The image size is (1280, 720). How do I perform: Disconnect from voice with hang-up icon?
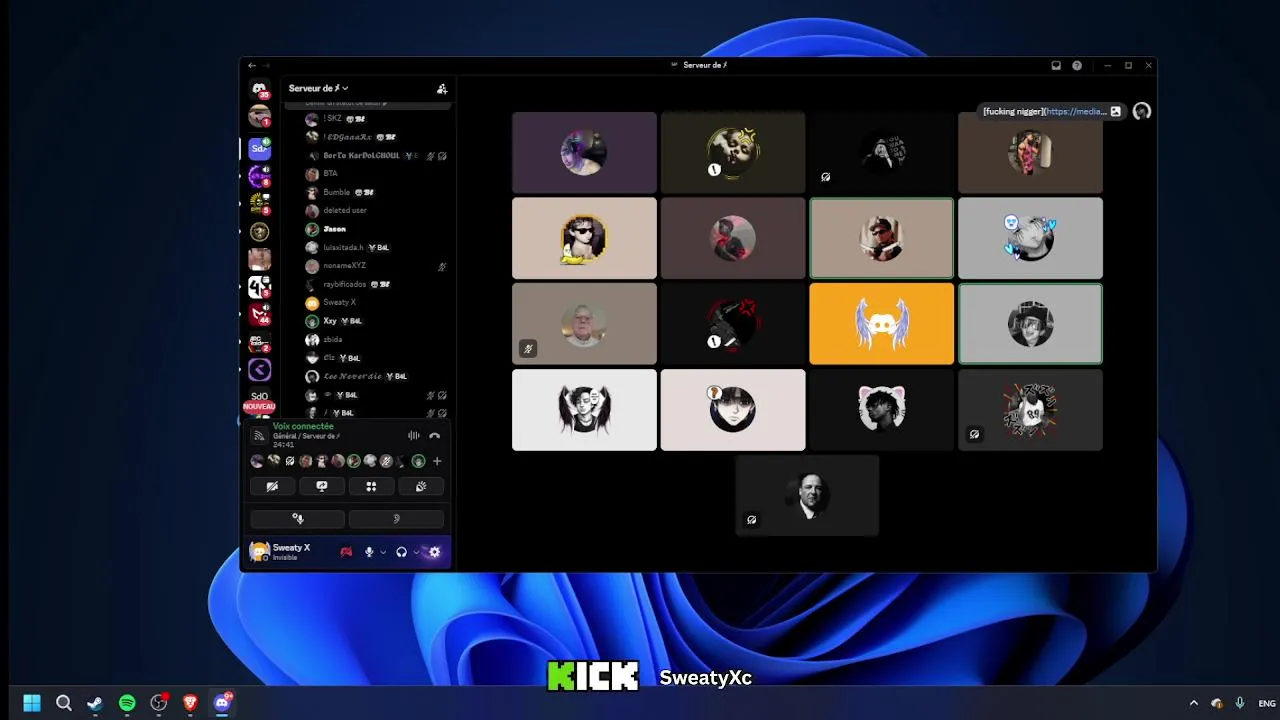tap(434, 436)
